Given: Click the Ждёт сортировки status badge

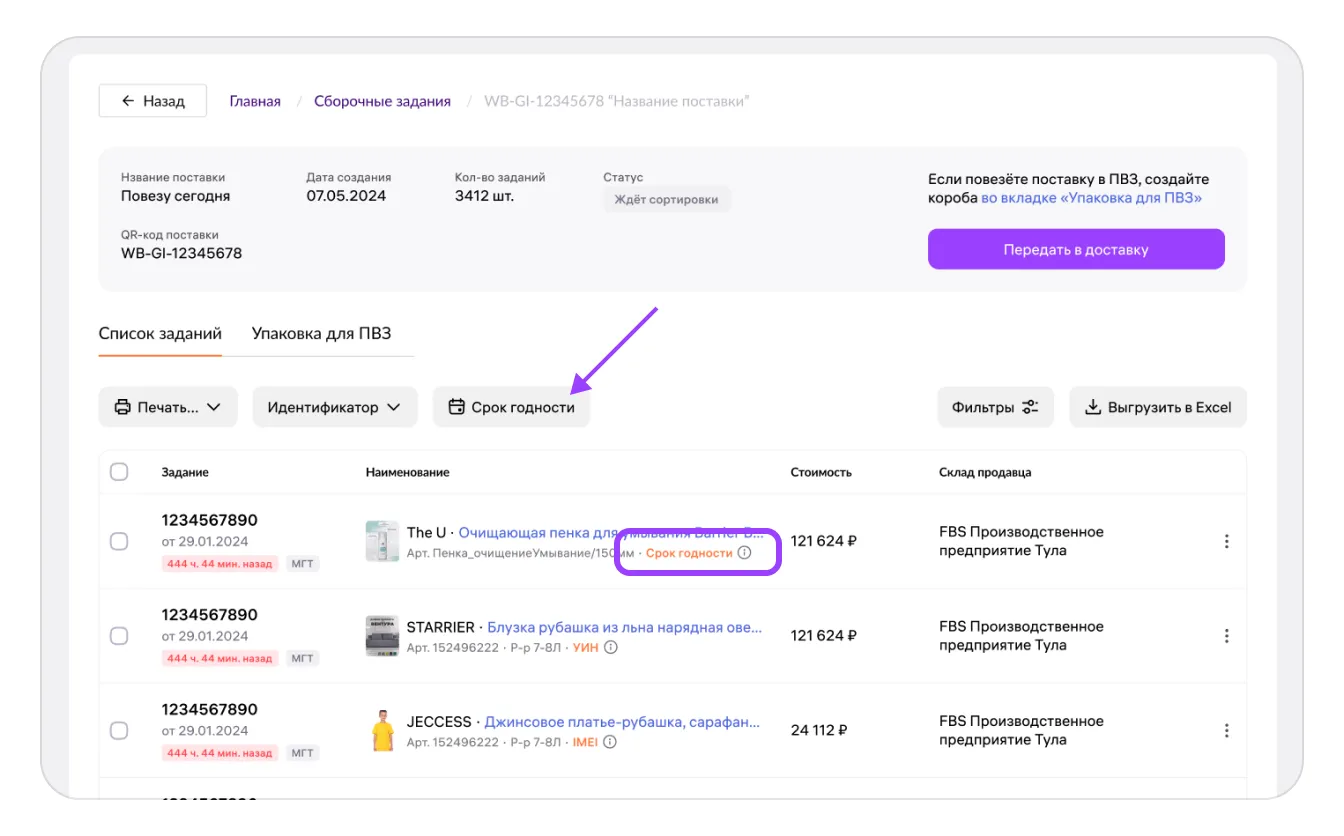Looking at the screenshot, I should (667, 199).
